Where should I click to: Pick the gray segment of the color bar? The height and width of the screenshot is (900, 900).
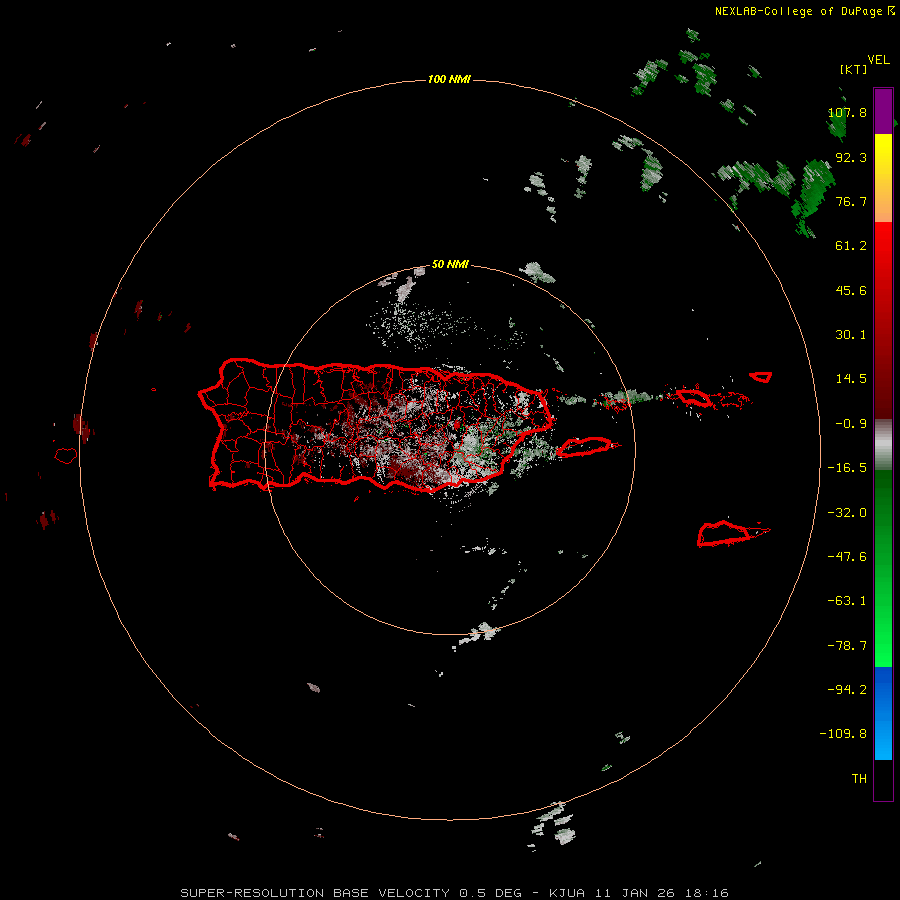pos(883,444)
